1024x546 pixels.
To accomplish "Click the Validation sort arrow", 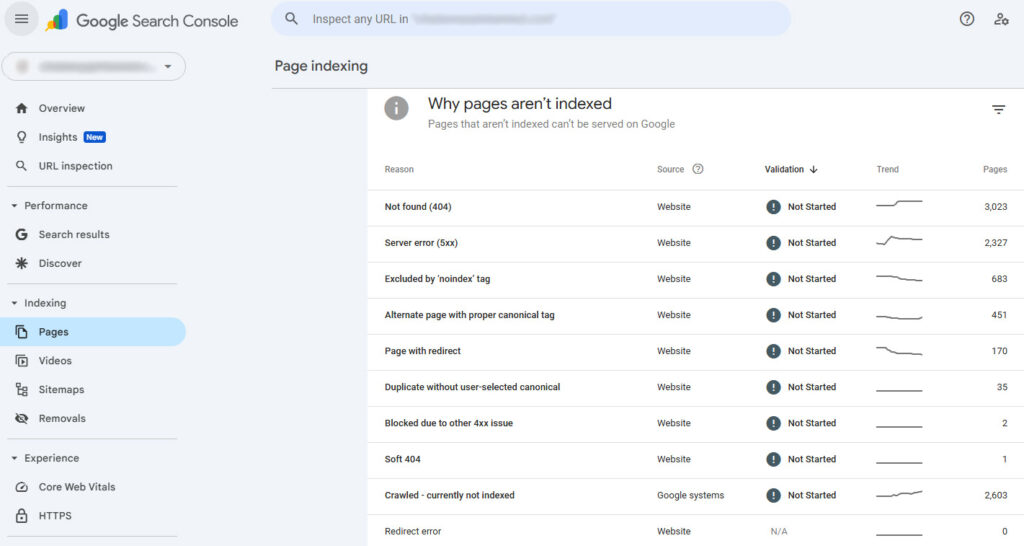I will coord(813,169).
